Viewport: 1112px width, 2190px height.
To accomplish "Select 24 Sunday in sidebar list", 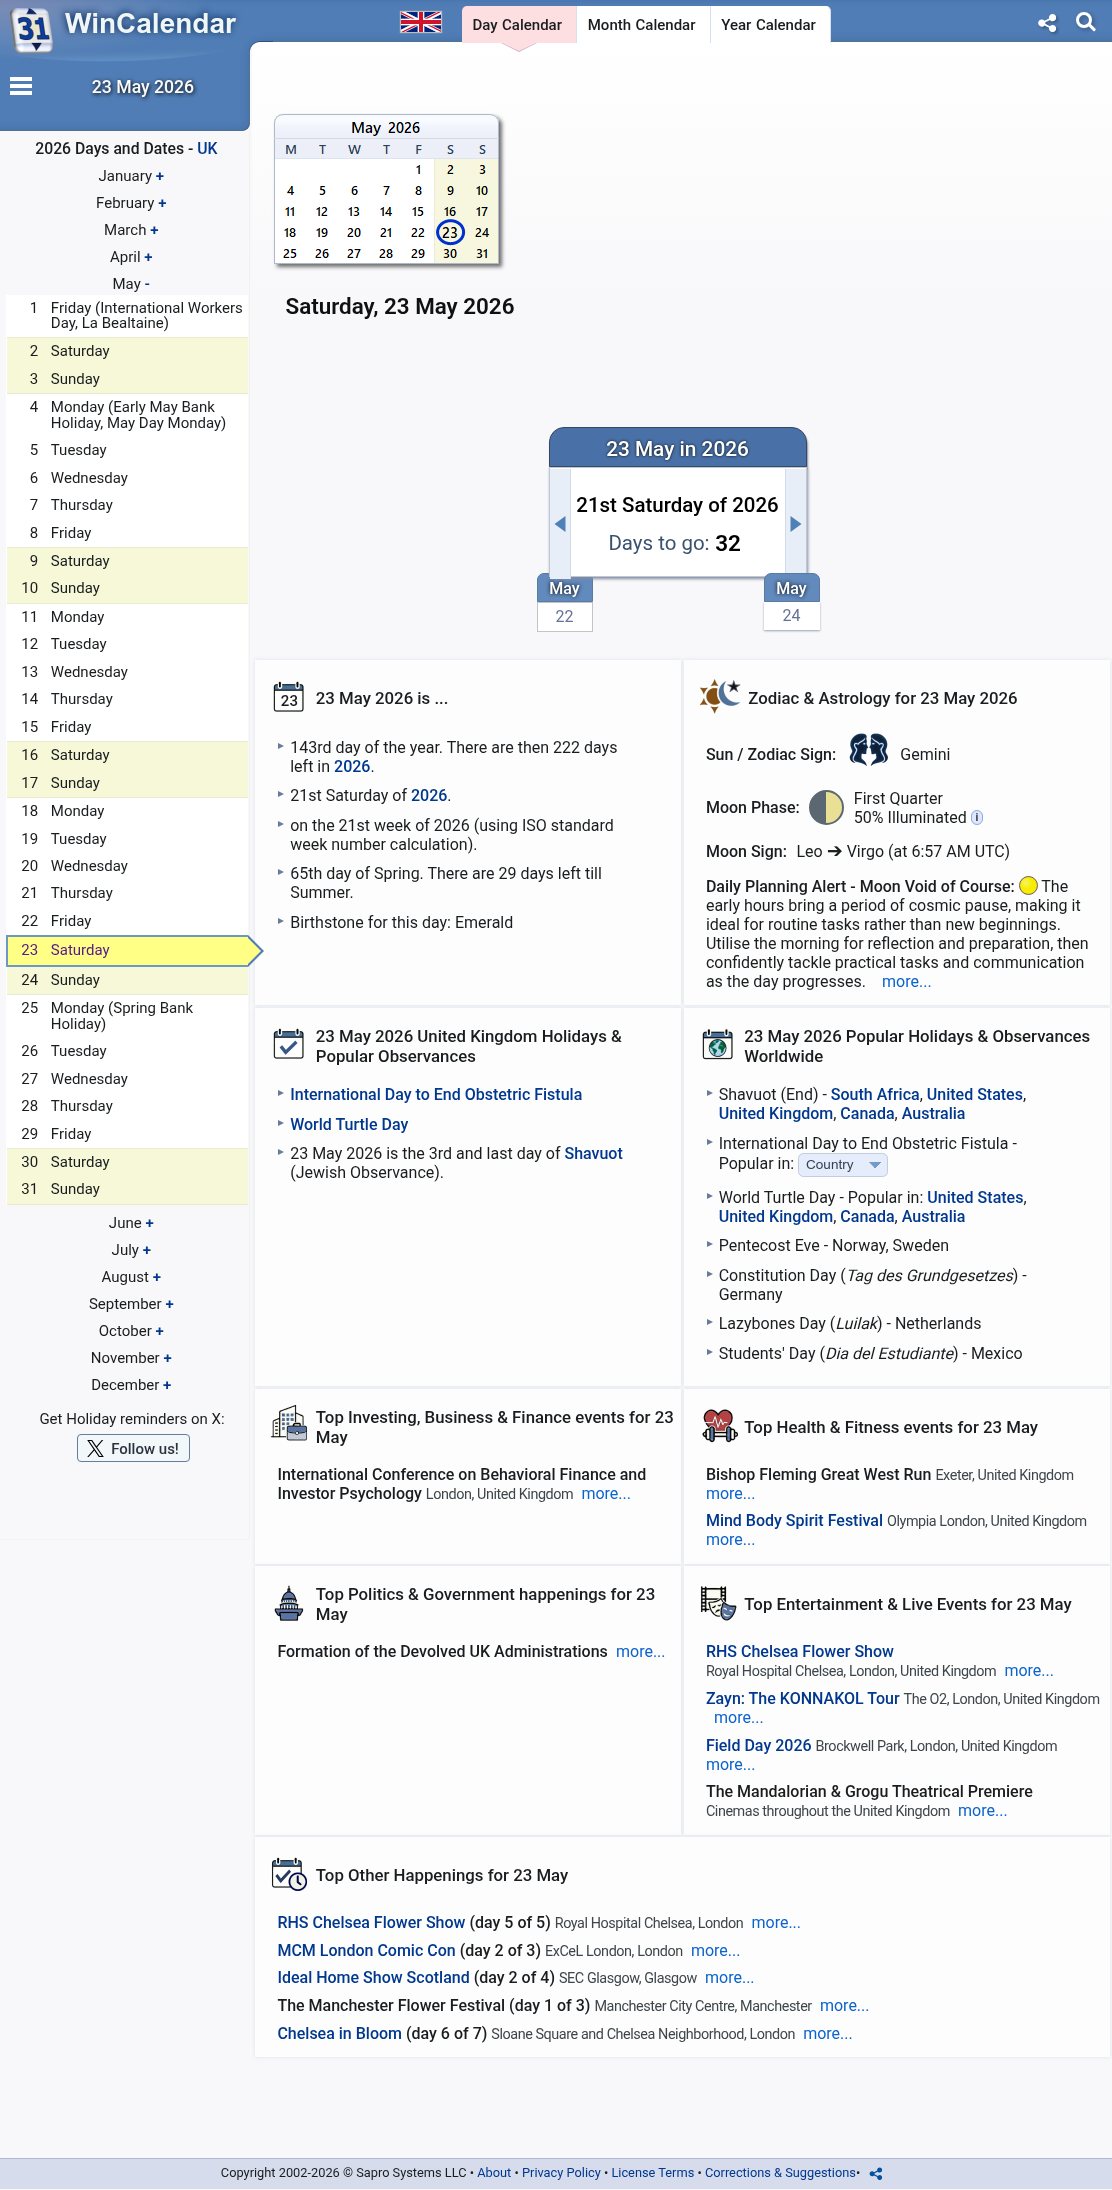I will [x=127, y=980].
